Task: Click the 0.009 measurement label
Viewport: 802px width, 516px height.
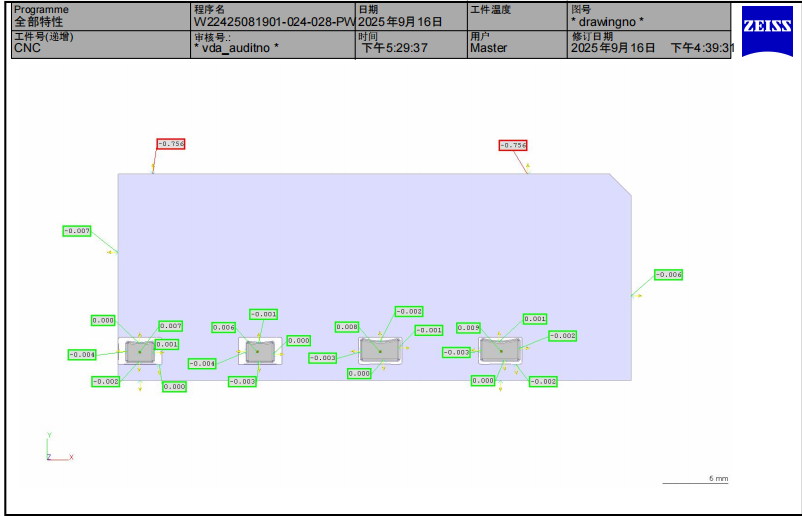Action: 468,328
